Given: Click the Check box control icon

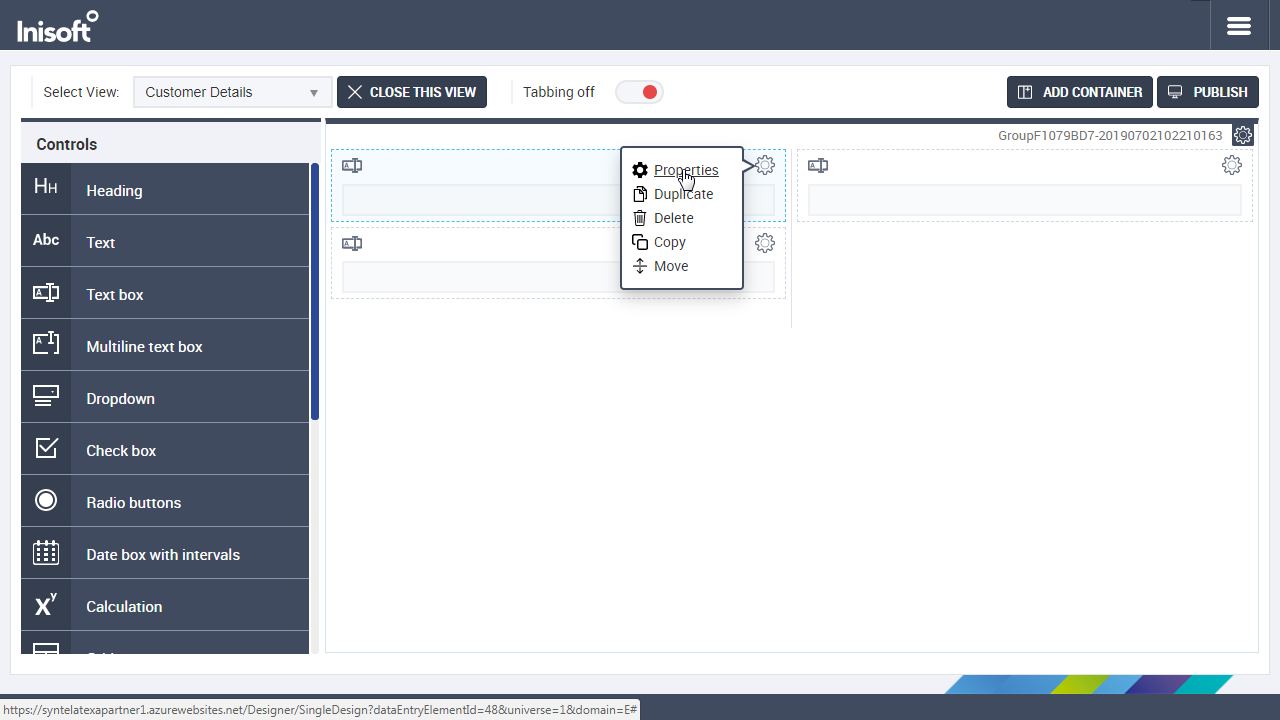Looking at the screenshot, I should pyautogui.click(x=46, y=449).
